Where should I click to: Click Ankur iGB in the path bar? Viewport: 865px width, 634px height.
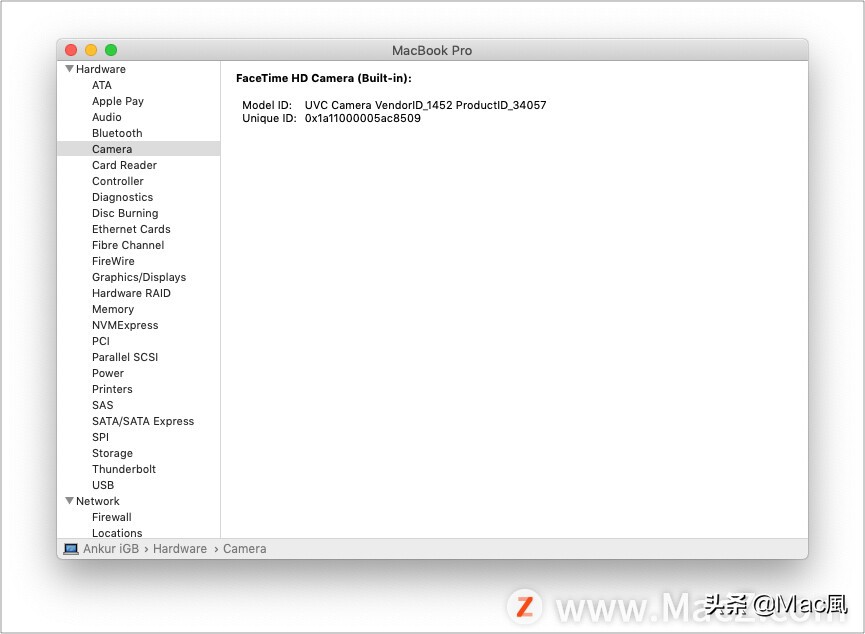pos(111,549)
